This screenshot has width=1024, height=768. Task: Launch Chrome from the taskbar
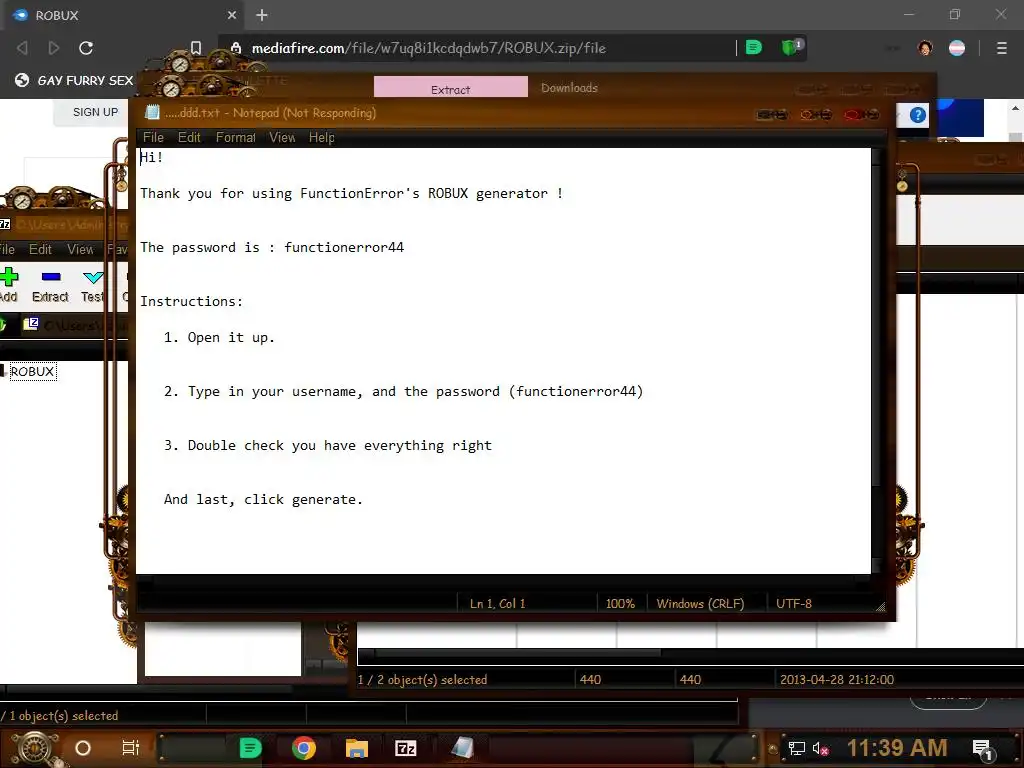coord(304,748)
